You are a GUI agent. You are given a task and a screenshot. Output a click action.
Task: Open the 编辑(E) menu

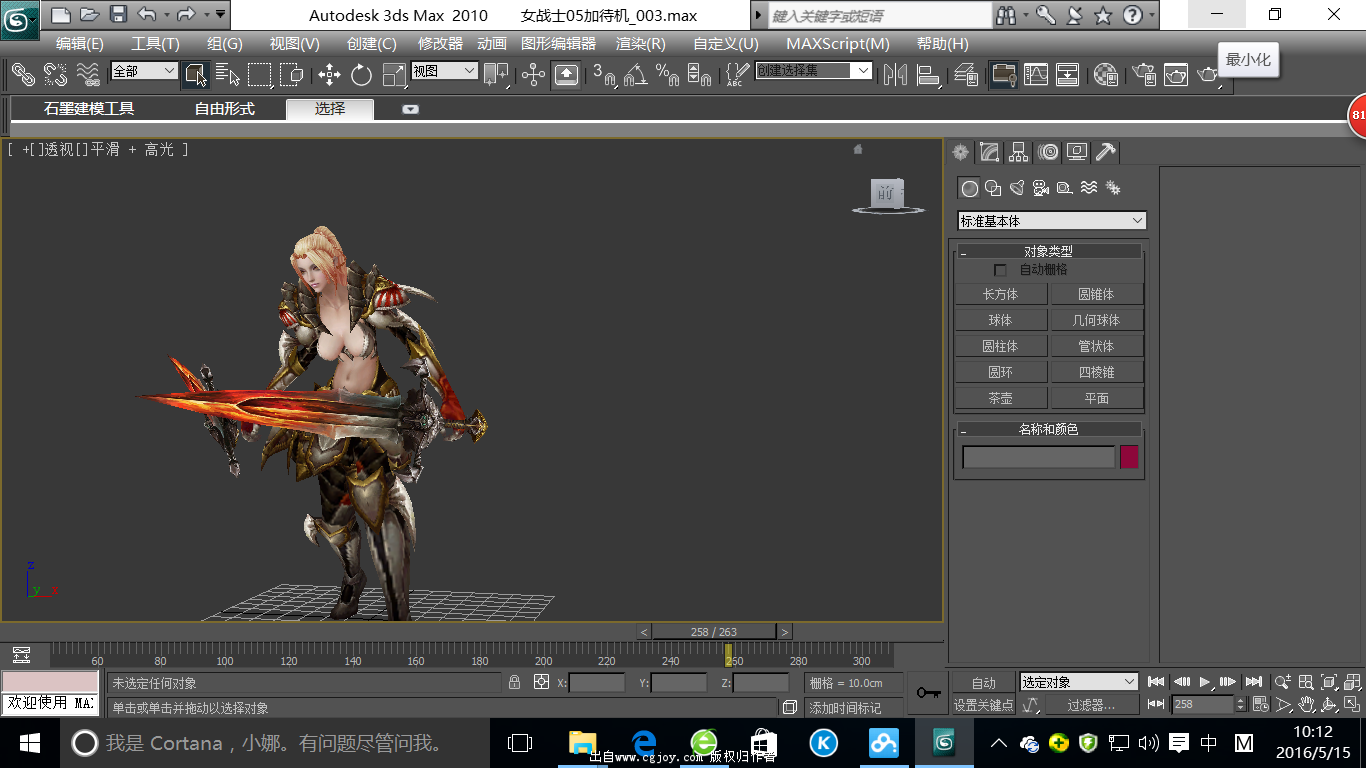(x=80, y=44)
